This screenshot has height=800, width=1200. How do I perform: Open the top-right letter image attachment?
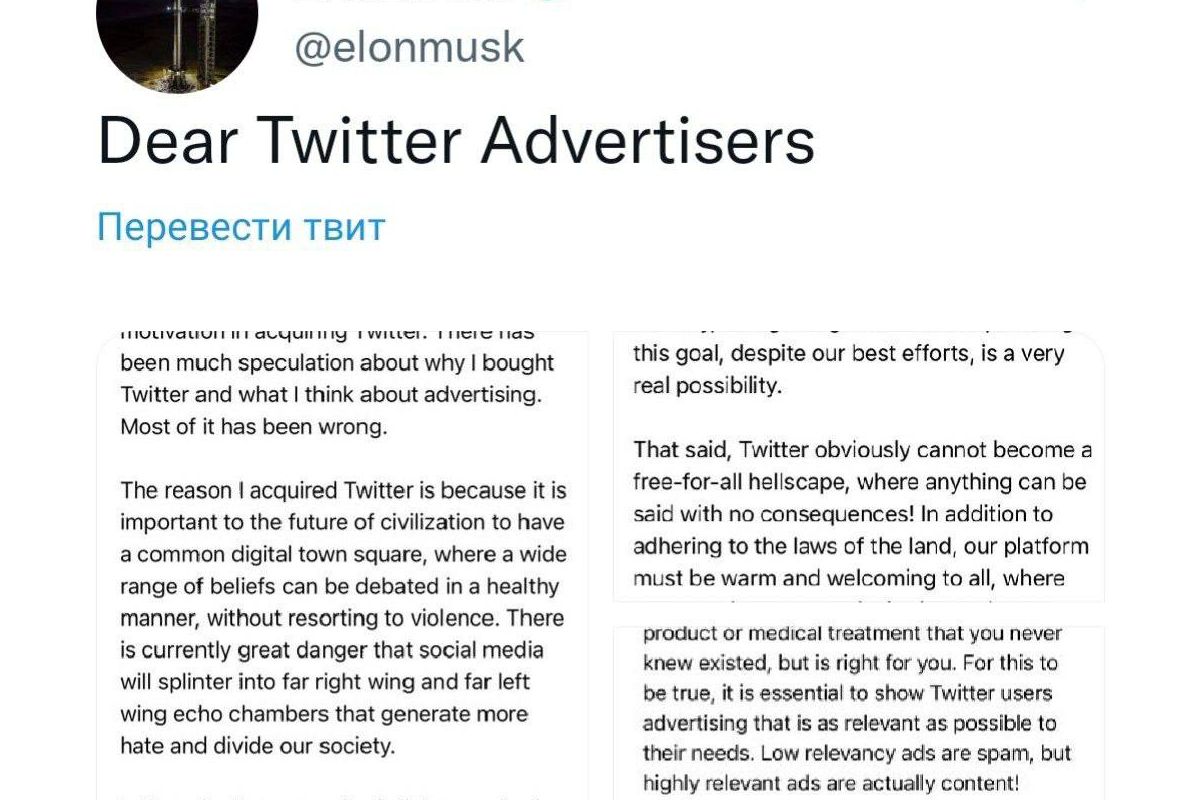click(x=859, y=466)
